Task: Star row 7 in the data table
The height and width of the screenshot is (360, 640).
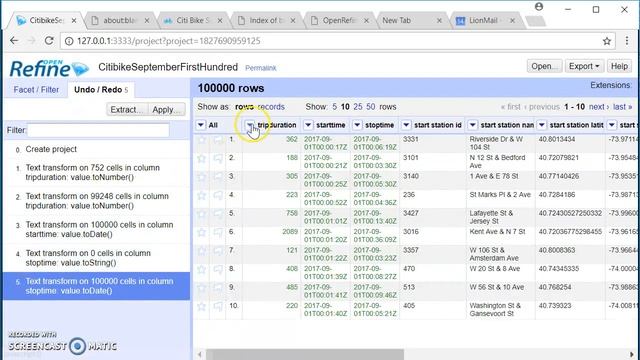Action: click(202, 251)
